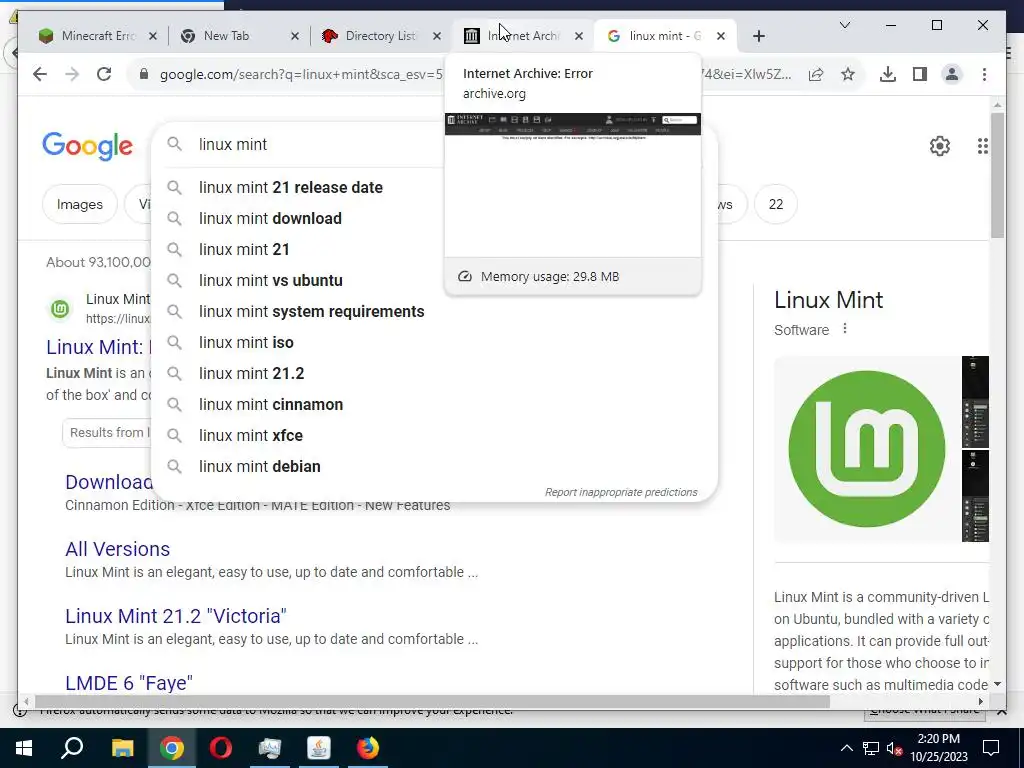The image size is (1024, 768).
Task: Open File Explorer from taskbar
Action: [122, 748]
